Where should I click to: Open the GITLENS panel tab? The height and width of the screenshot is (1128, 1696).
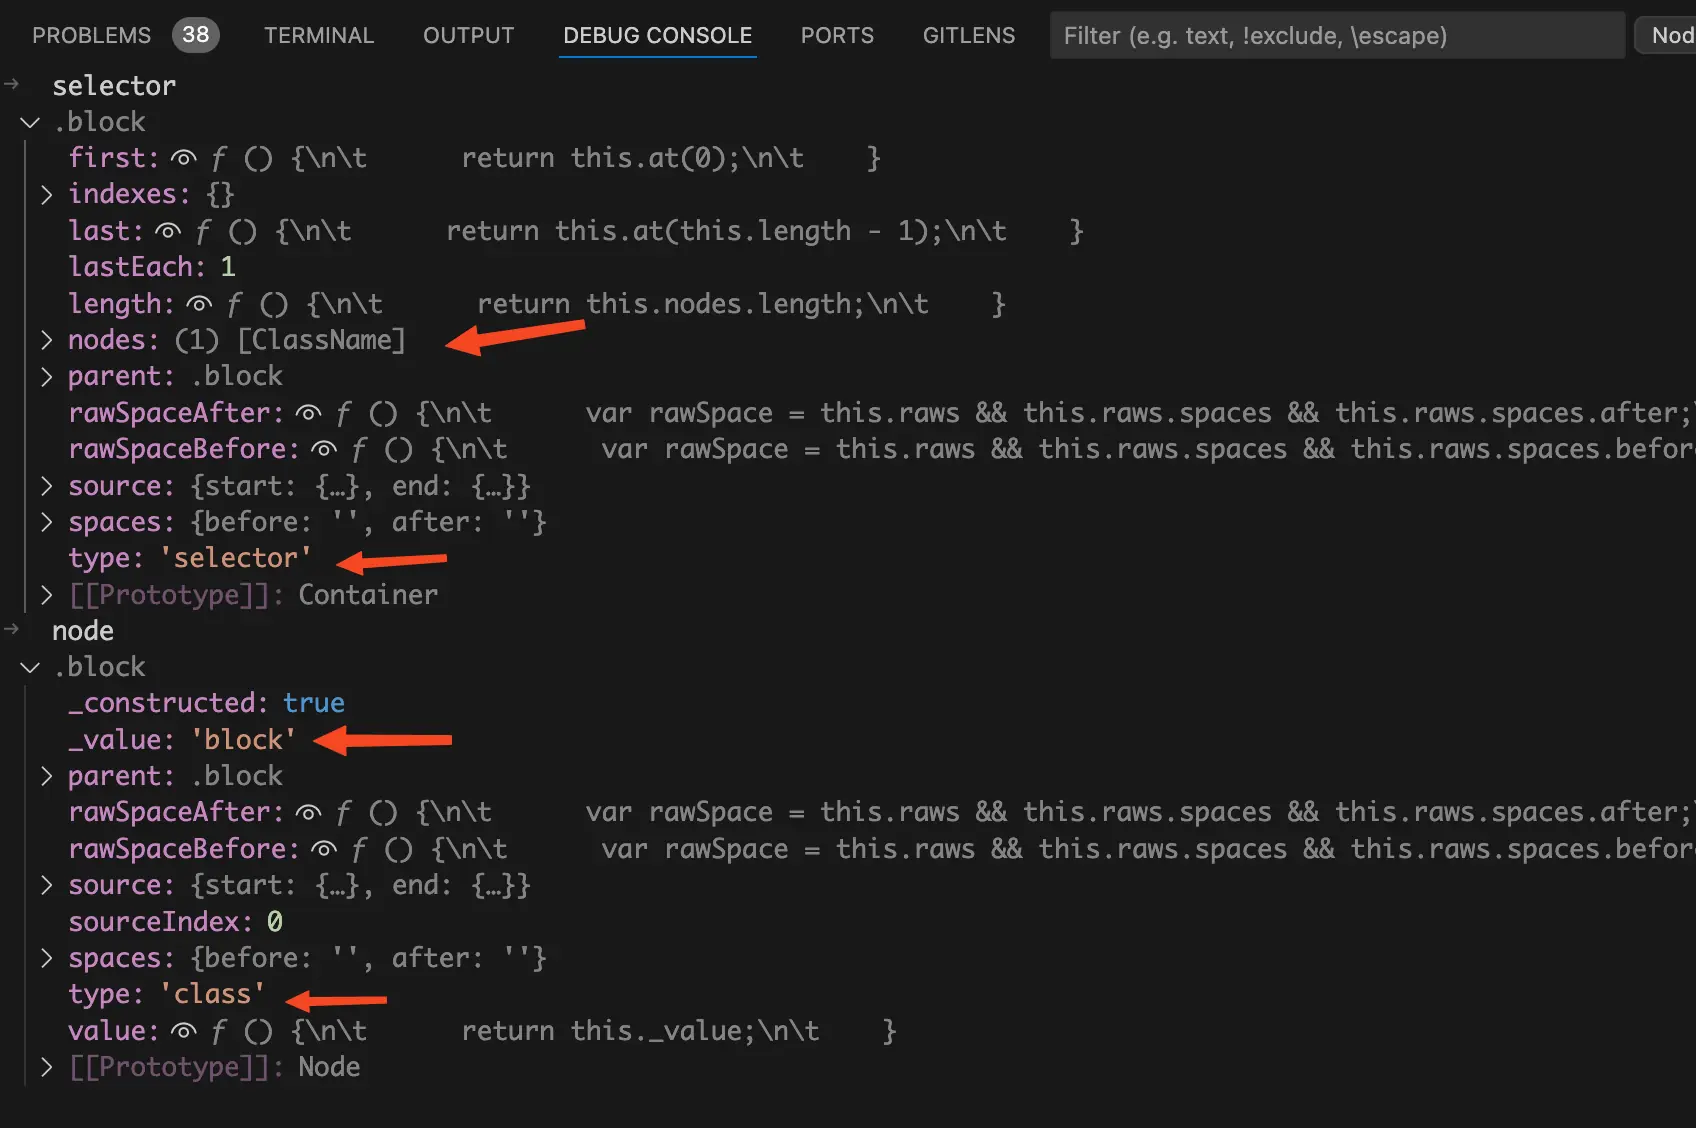pos(968,36)
